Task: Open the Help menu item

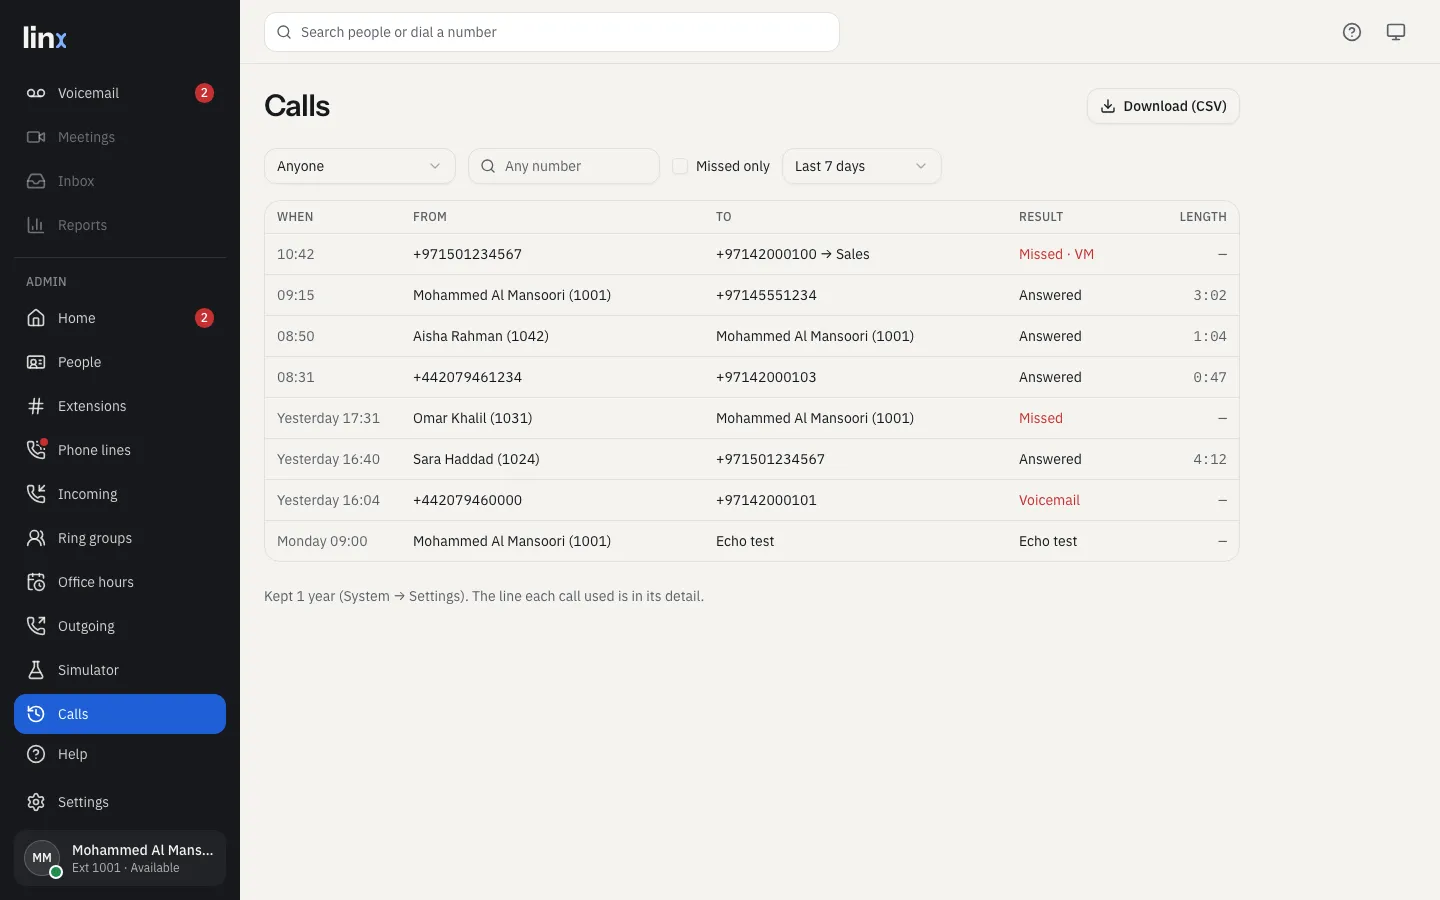Action: click(120, 754)
